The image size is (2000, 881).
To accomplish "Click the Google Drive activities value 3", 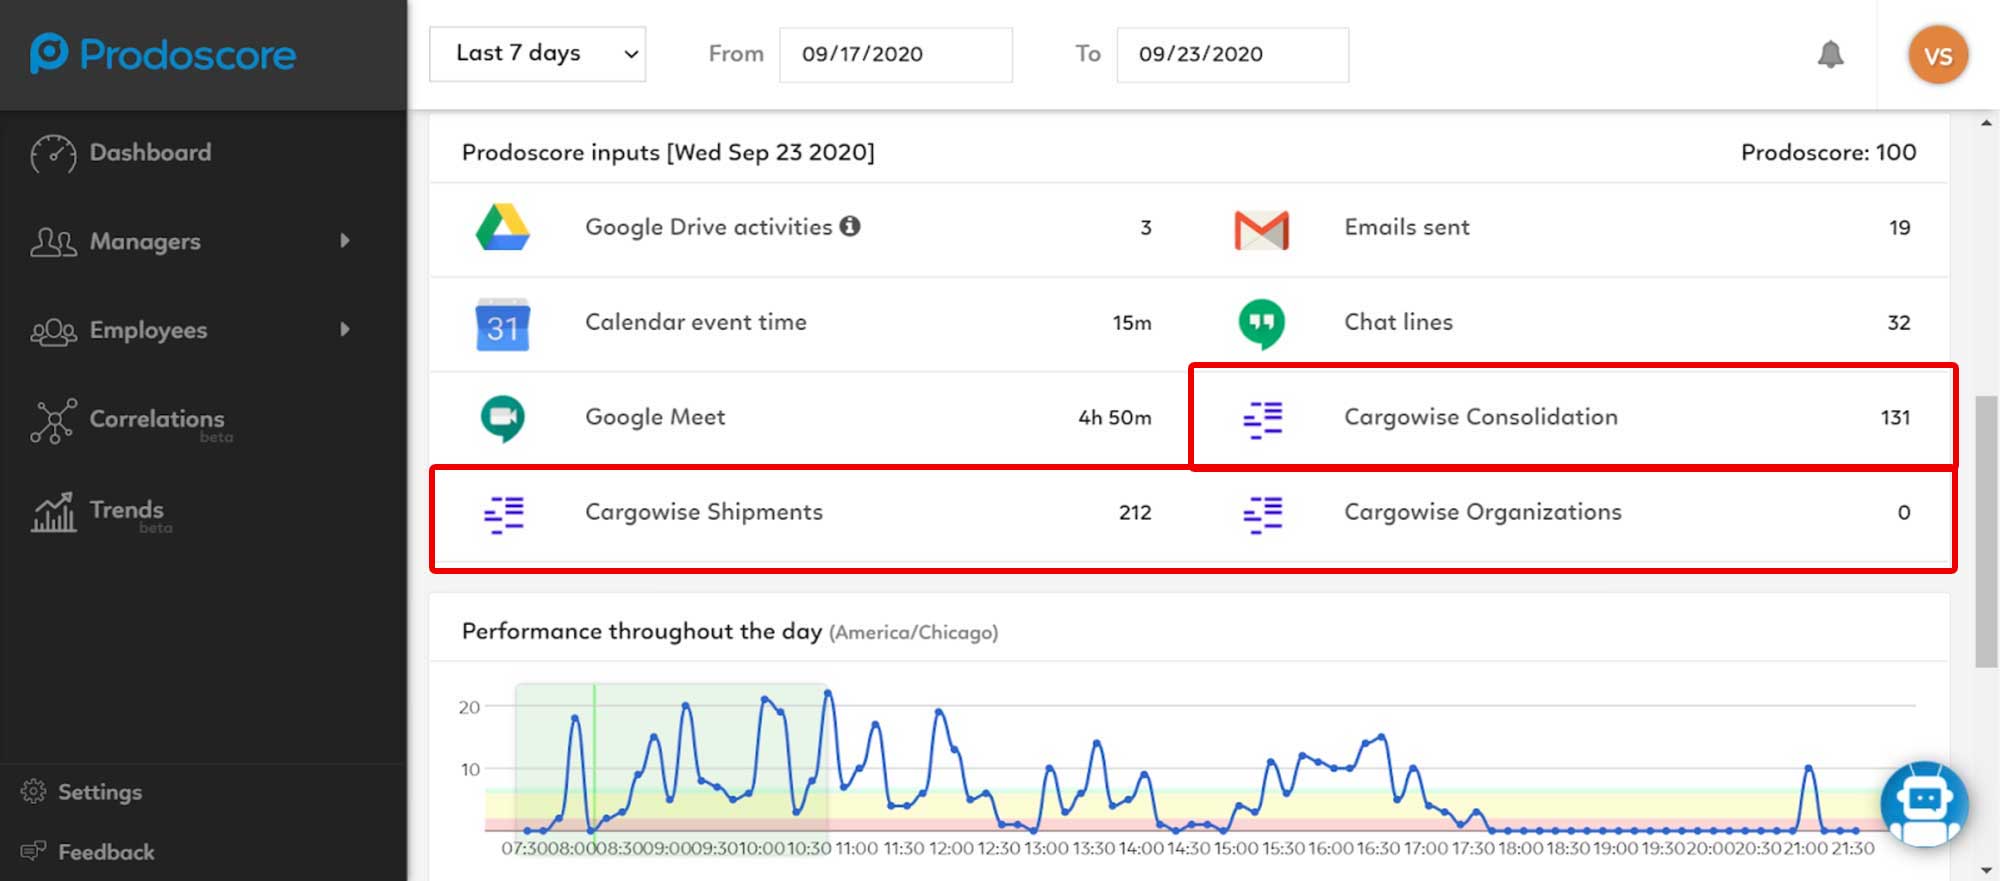I will (x=1146, y=228).
